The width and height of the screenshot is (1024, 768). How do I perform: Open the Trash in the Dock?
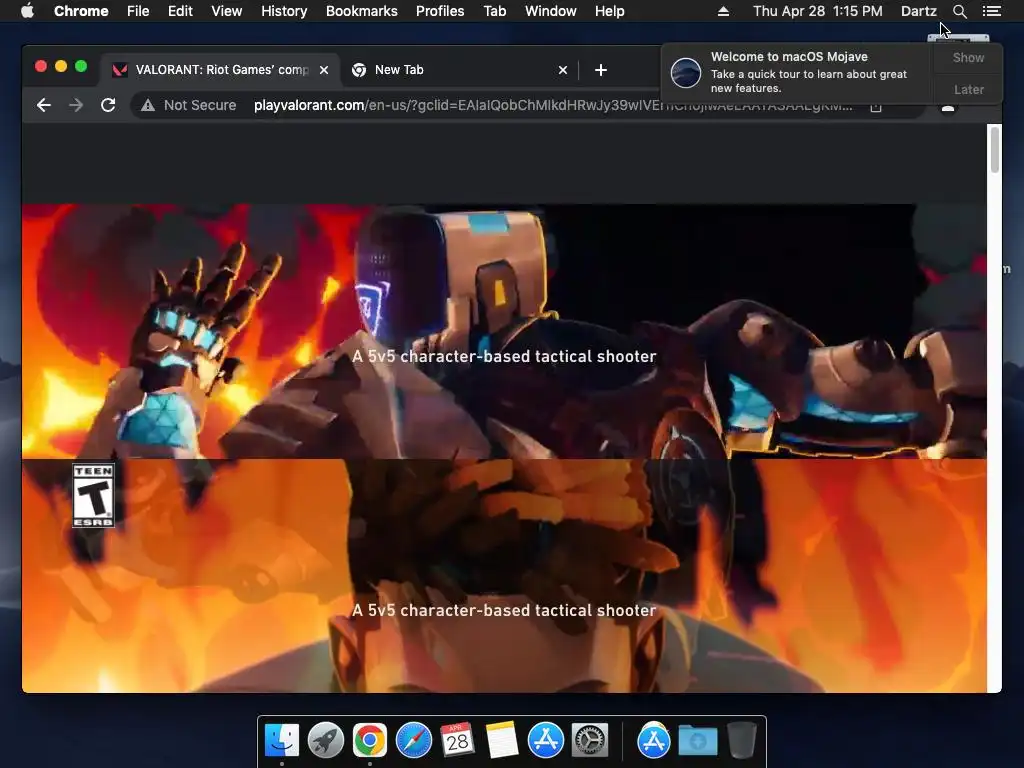pyautogui.click(x=741, y=740)
